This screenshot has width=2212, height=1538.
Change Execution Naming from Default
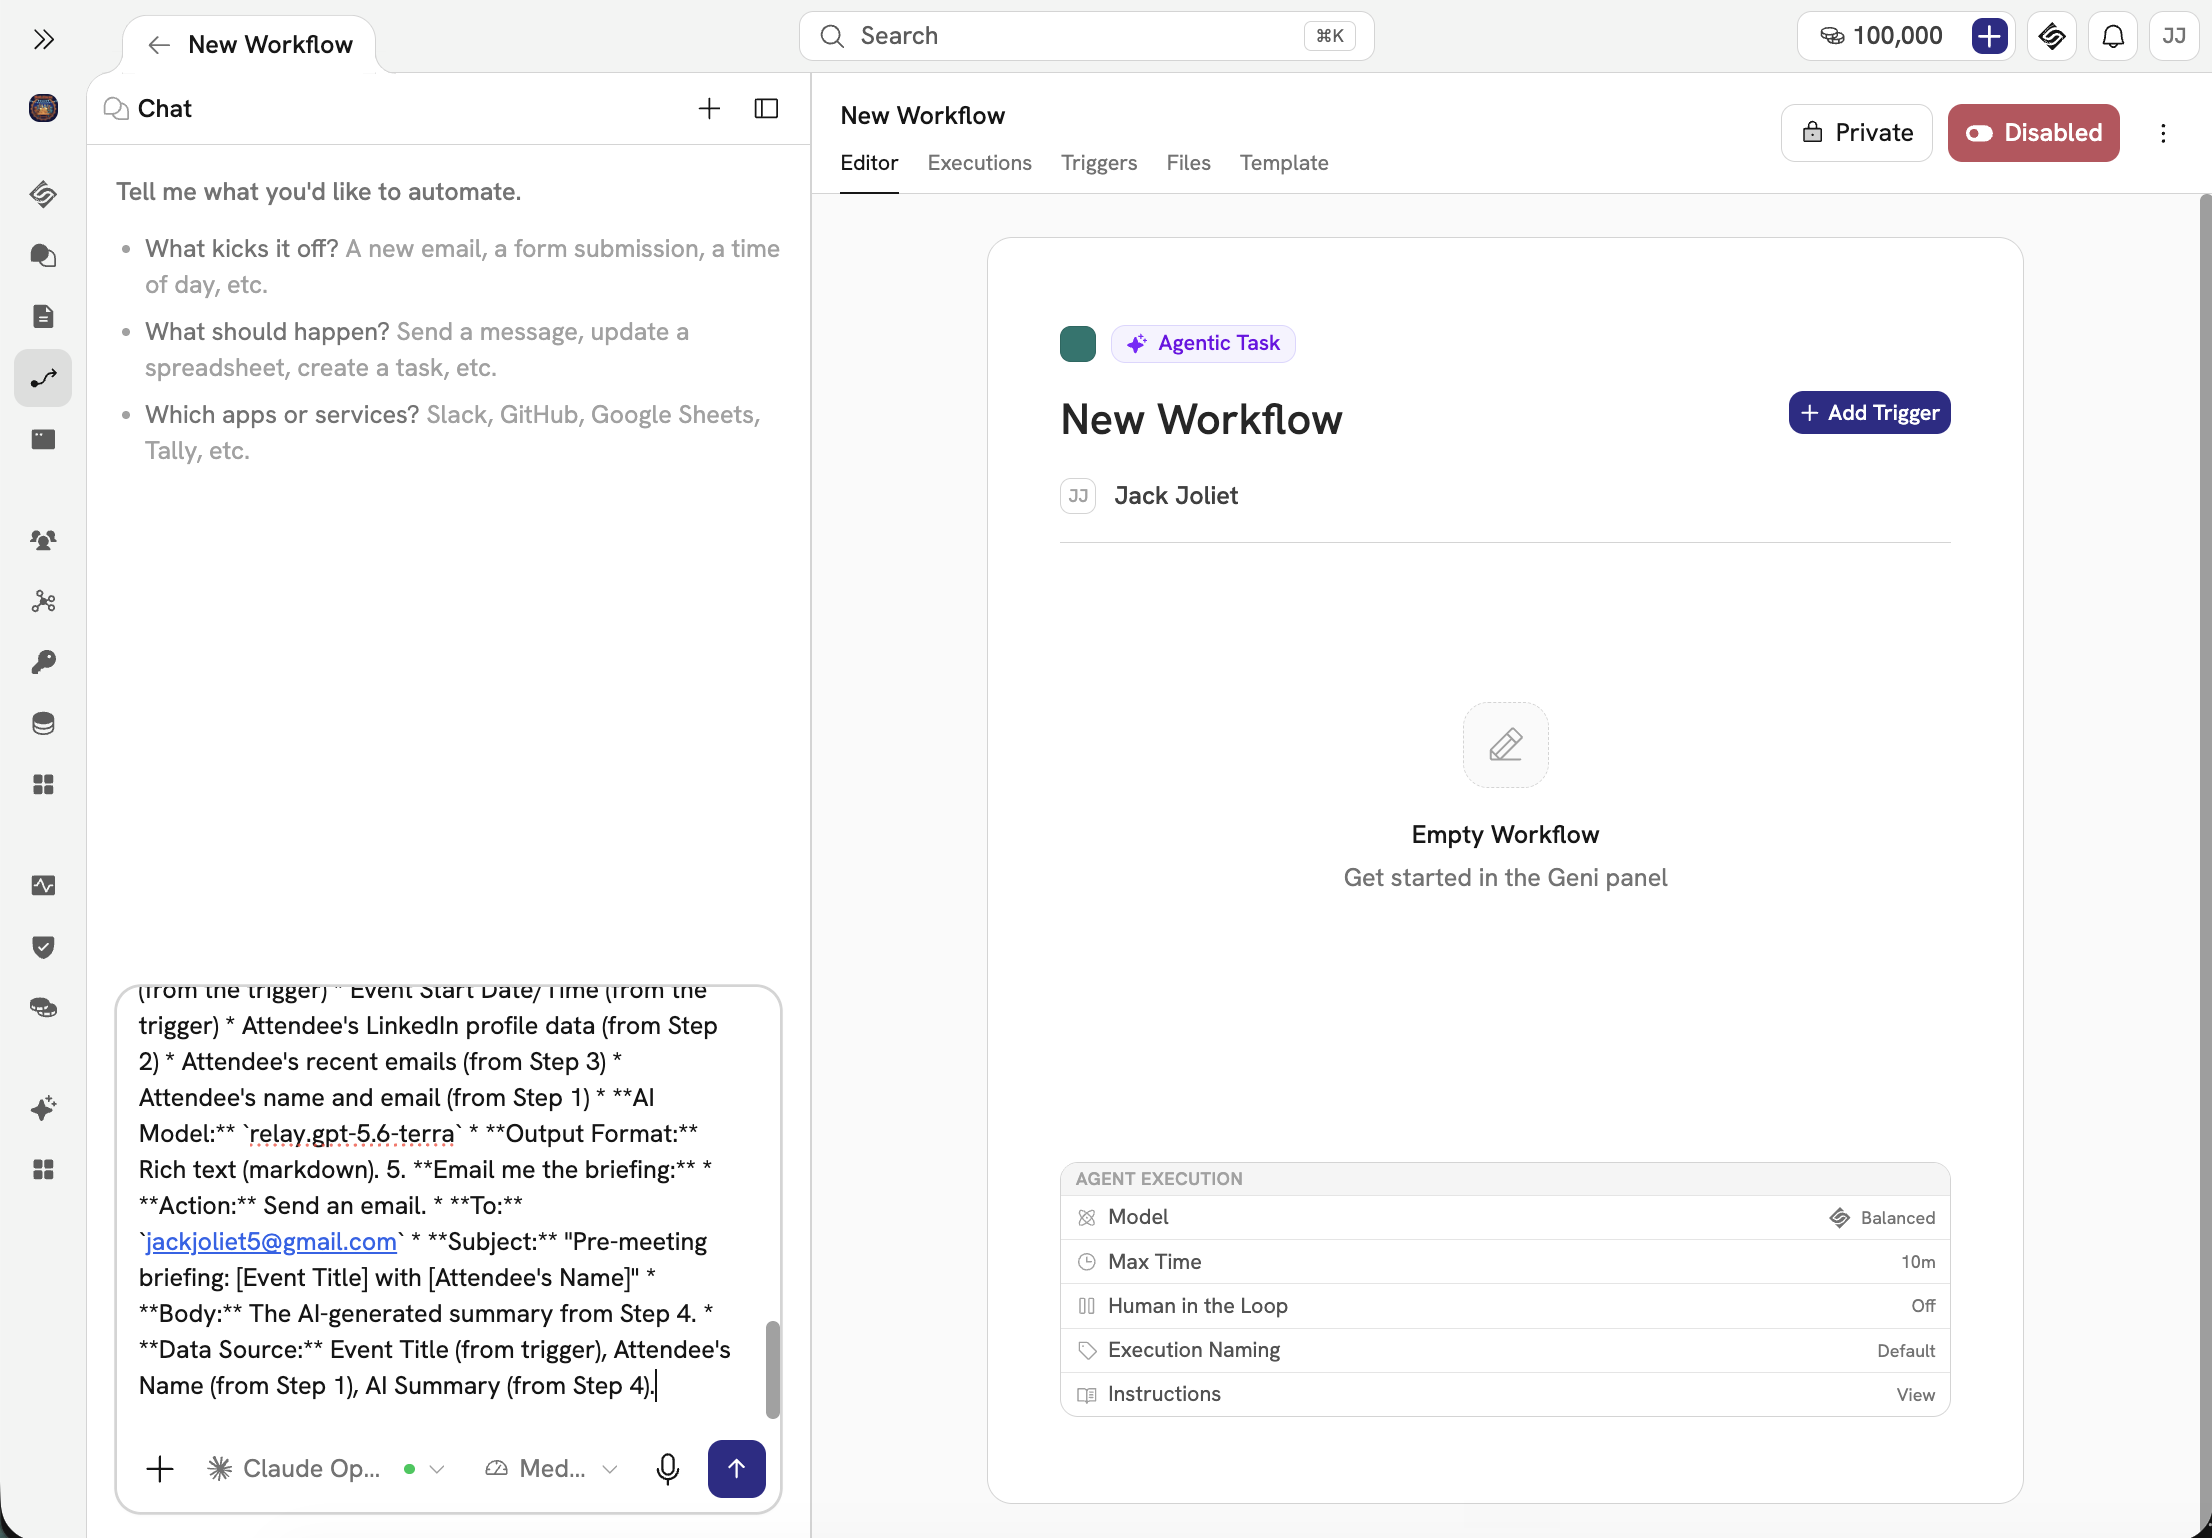click(1505, 1350)
